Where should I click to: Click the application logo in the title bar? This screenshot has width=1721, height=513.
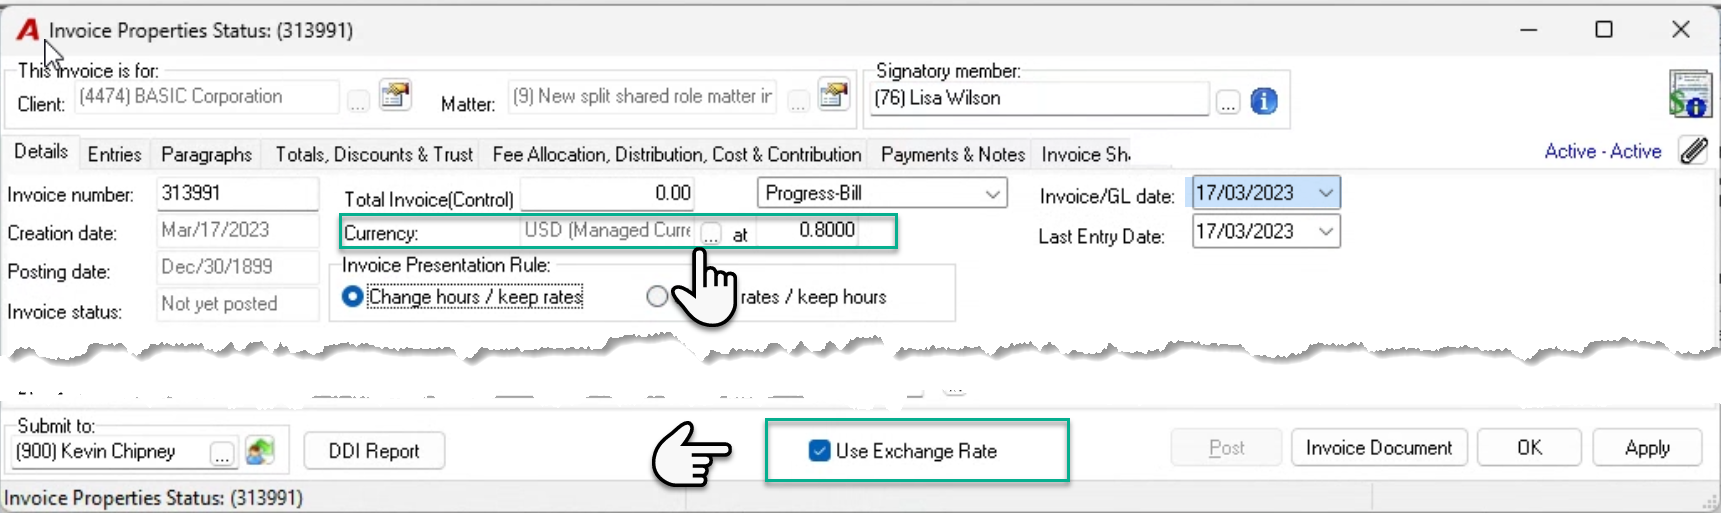tap(28, 30)
